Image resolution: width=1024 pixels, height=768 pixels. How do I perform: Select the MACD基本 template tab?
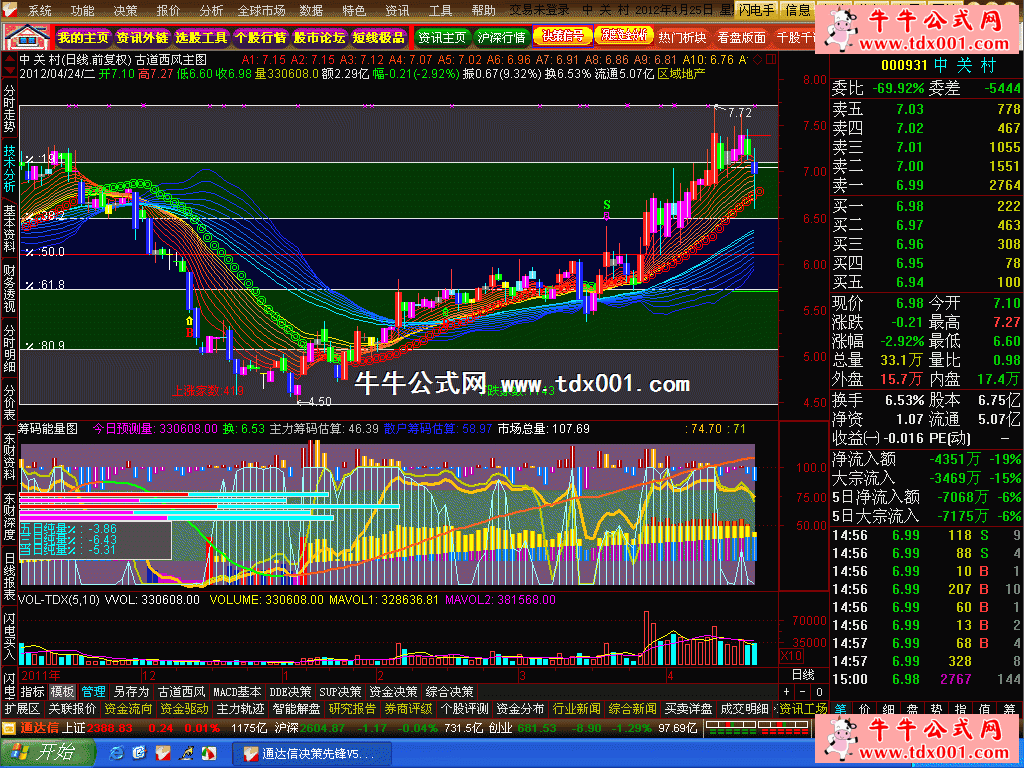click(x=237, y=692)
